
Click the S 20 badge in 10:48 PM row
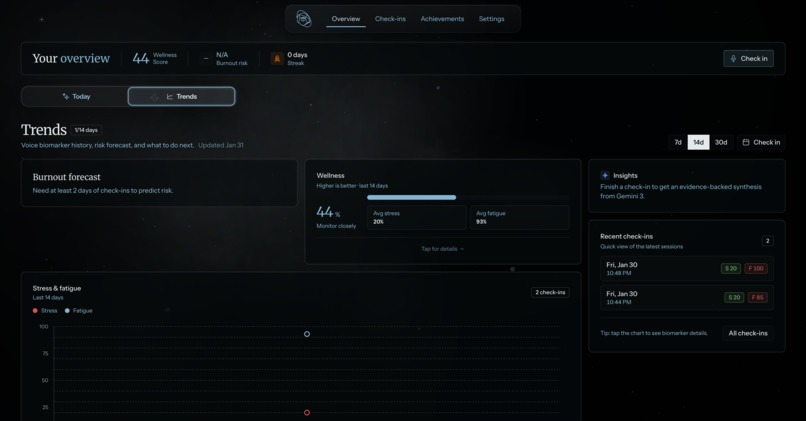[x=730, y=268]
